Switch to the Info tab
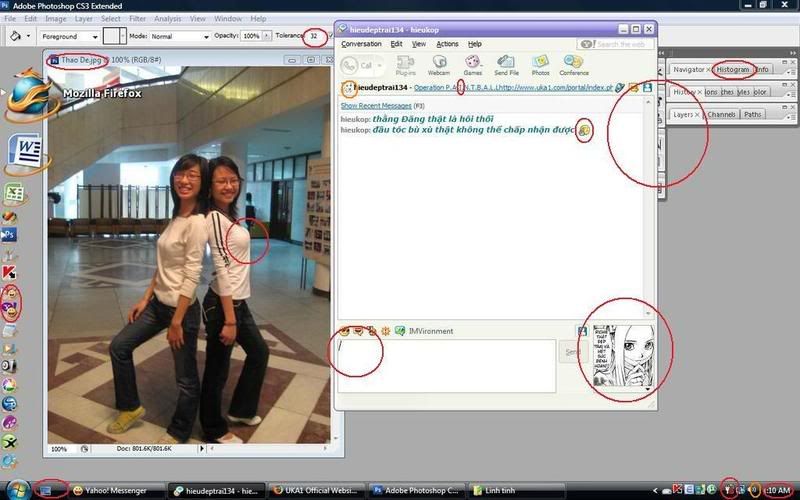800x500 pixels. tap(762, 69)
